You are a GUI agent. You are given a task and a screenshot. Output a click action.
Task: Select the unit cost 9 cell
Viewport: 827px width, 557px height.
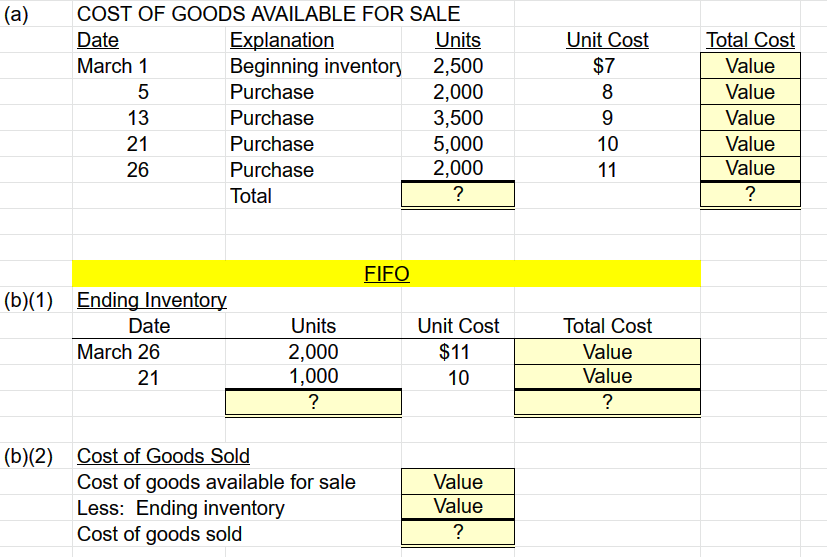pos(607,118)
